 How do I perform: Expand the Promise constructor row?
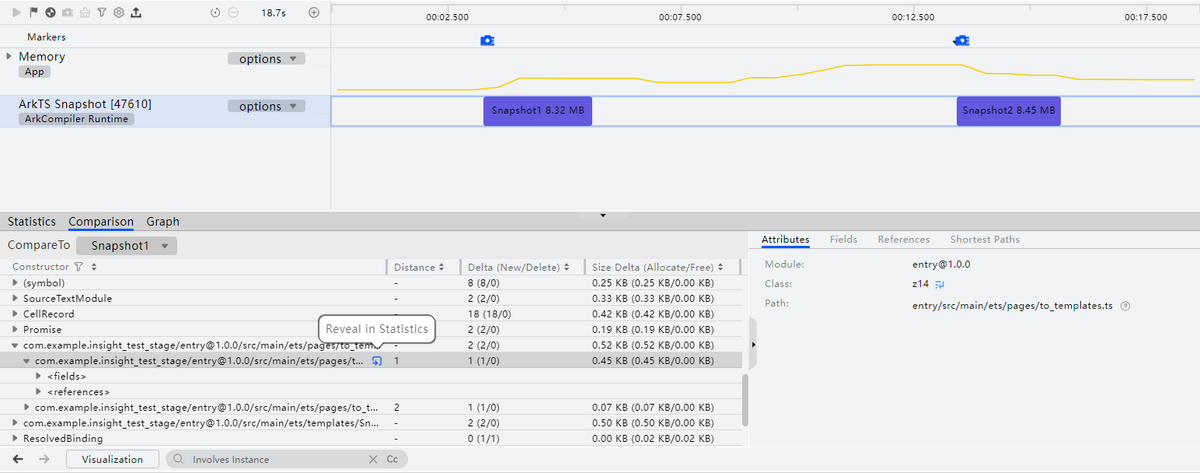point(15,329)
